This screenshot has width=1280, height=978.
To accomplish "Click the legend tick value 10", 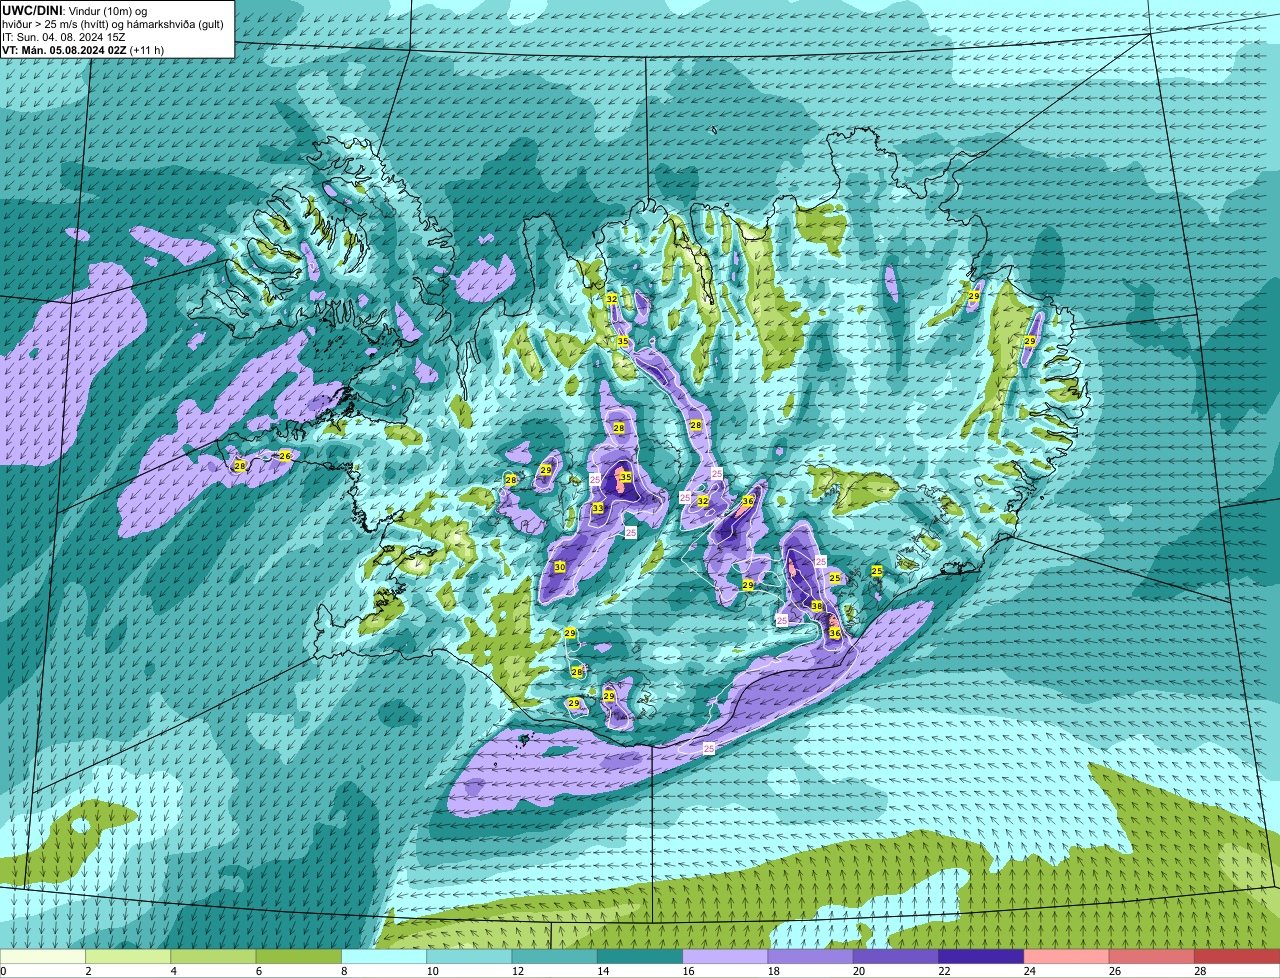I will [x=432, y=971].
